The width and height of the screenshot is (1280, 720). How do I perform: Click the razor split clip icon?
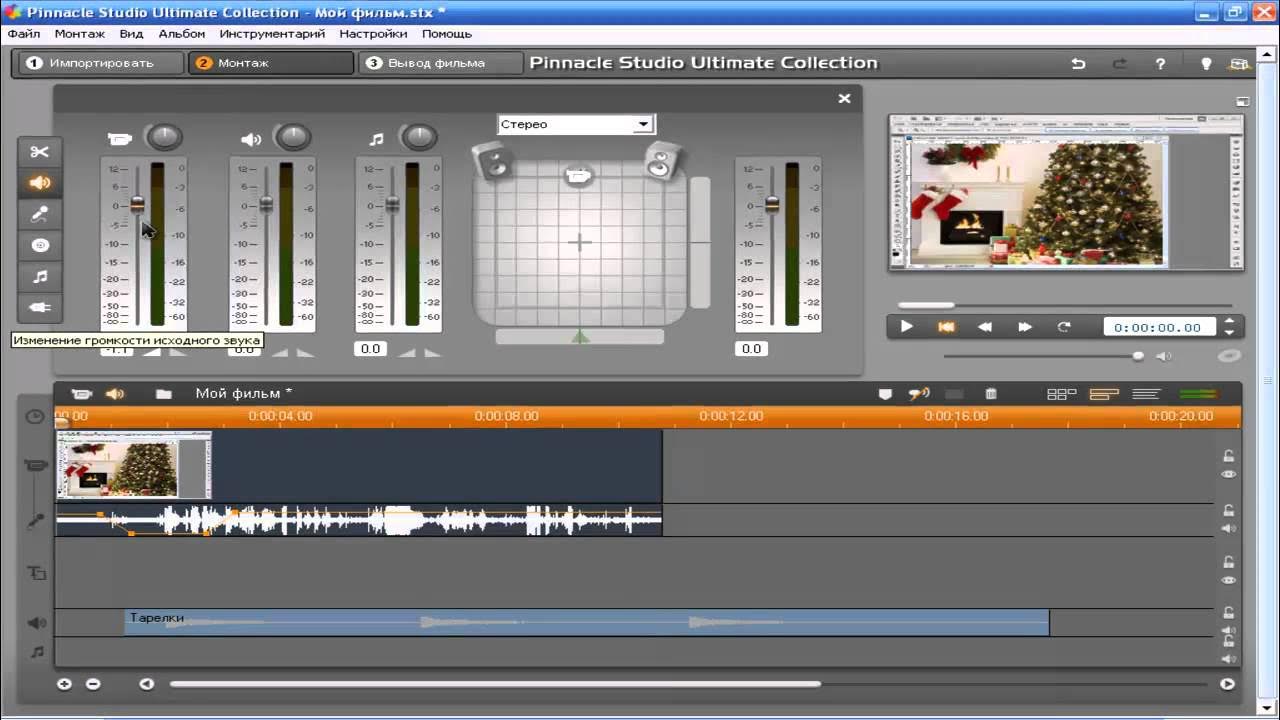click(919, 394)
